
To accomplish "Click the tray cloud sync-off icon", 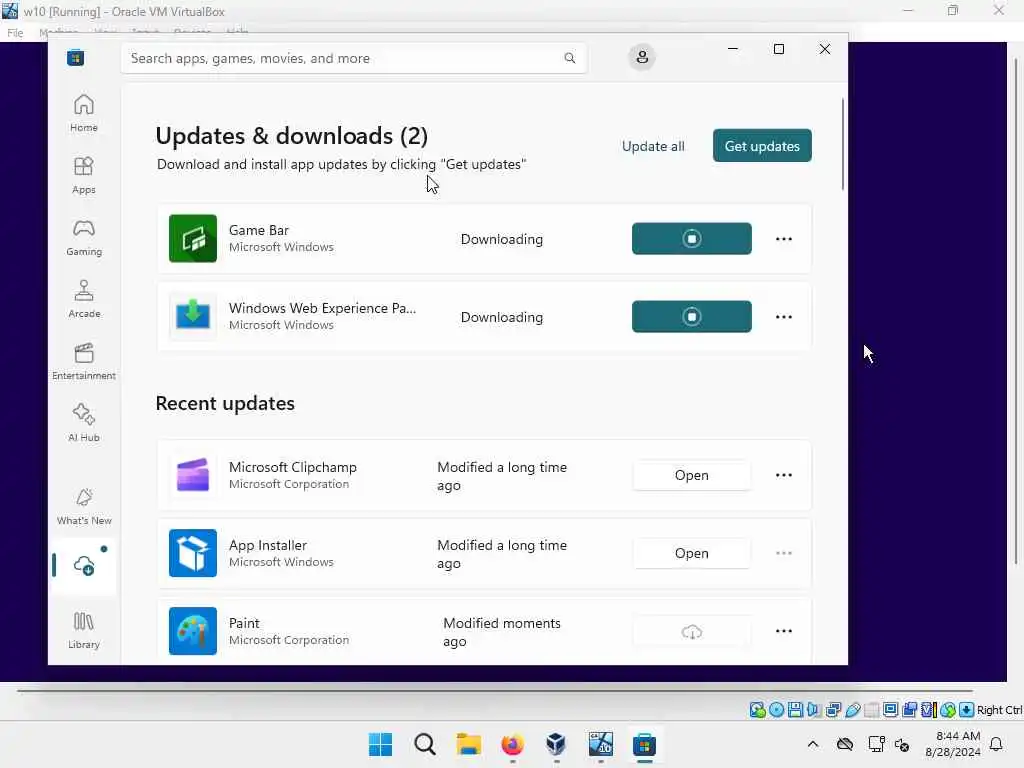I will tap(845, 744).
